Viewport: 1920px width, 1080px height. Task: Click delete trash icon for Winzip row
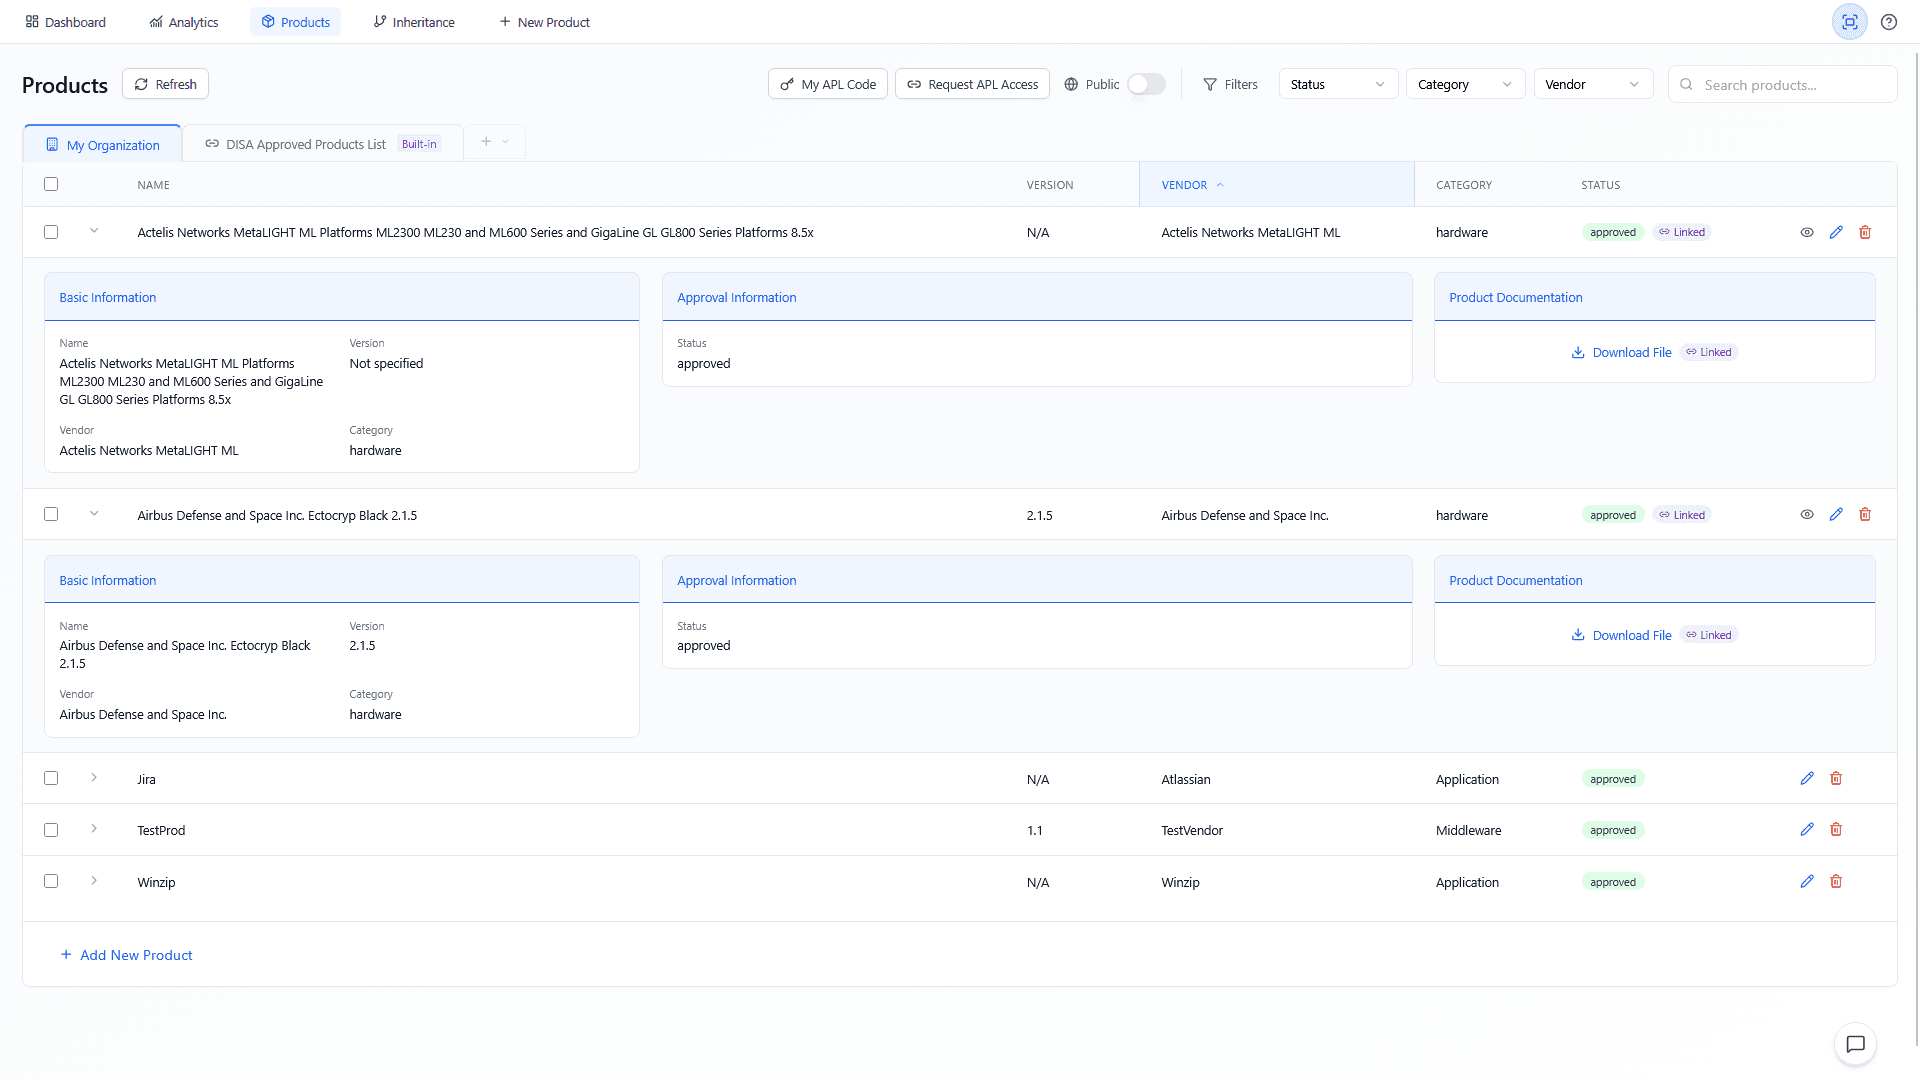coord(1836,882)
